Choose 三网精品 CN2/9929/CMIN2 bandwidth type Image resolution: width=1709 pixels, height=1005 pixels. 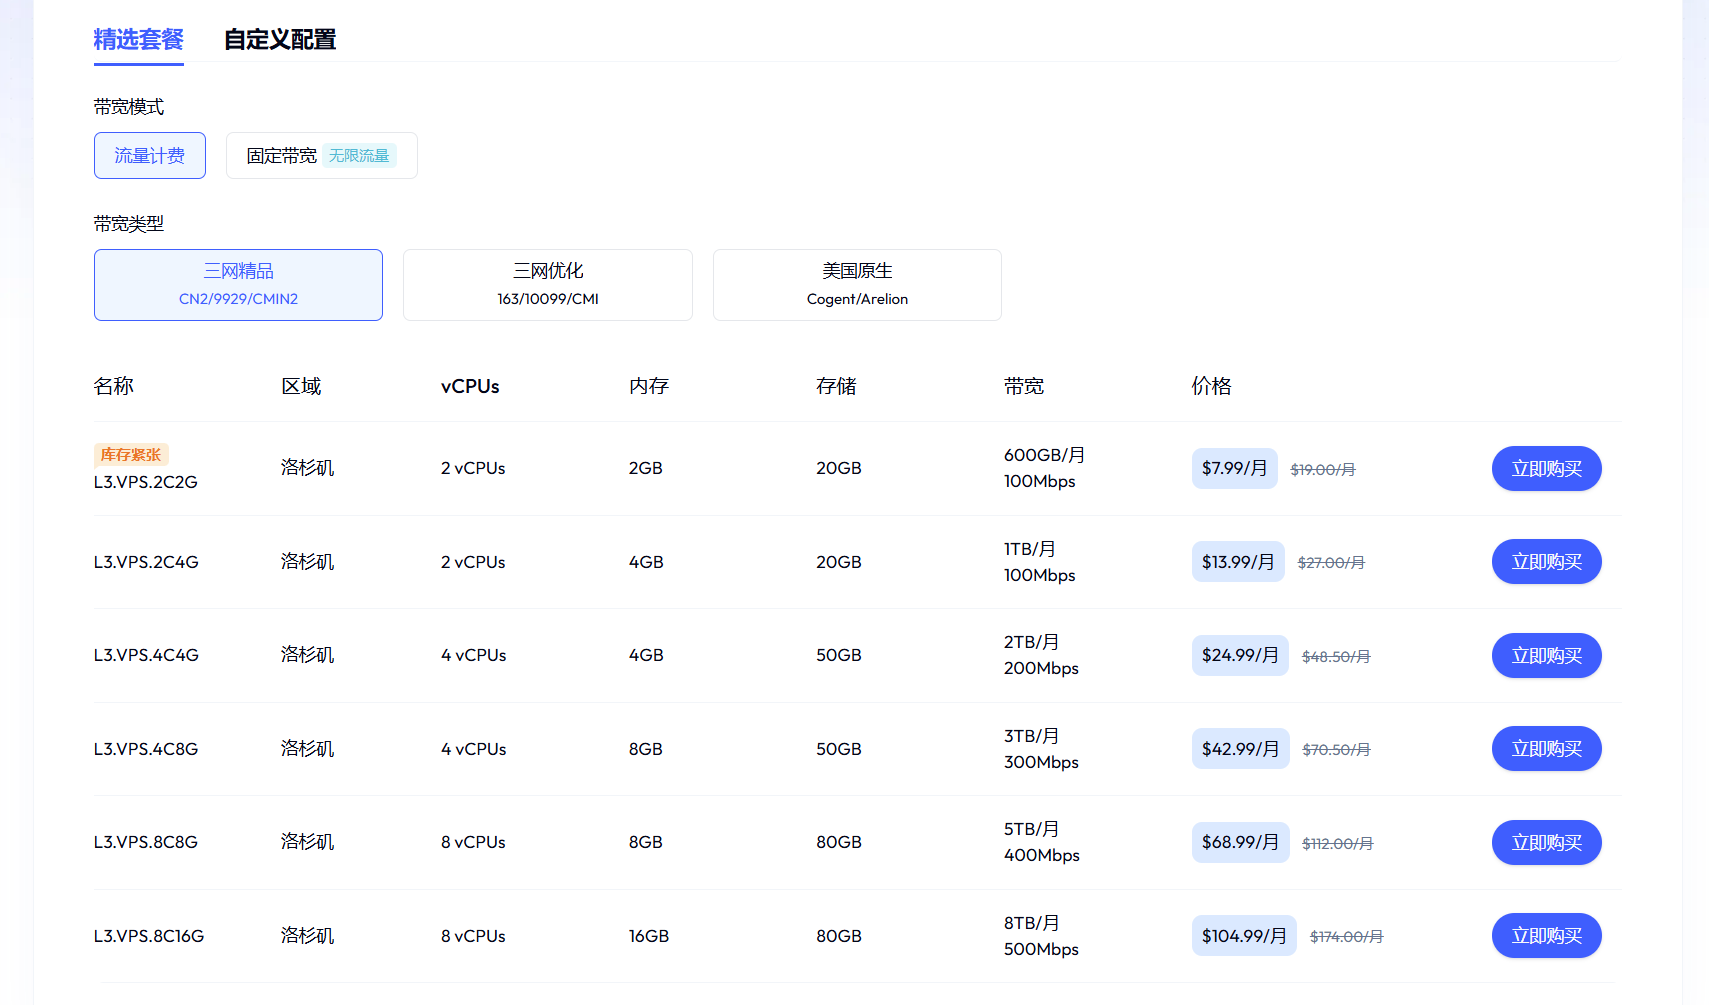coord(238,285)
